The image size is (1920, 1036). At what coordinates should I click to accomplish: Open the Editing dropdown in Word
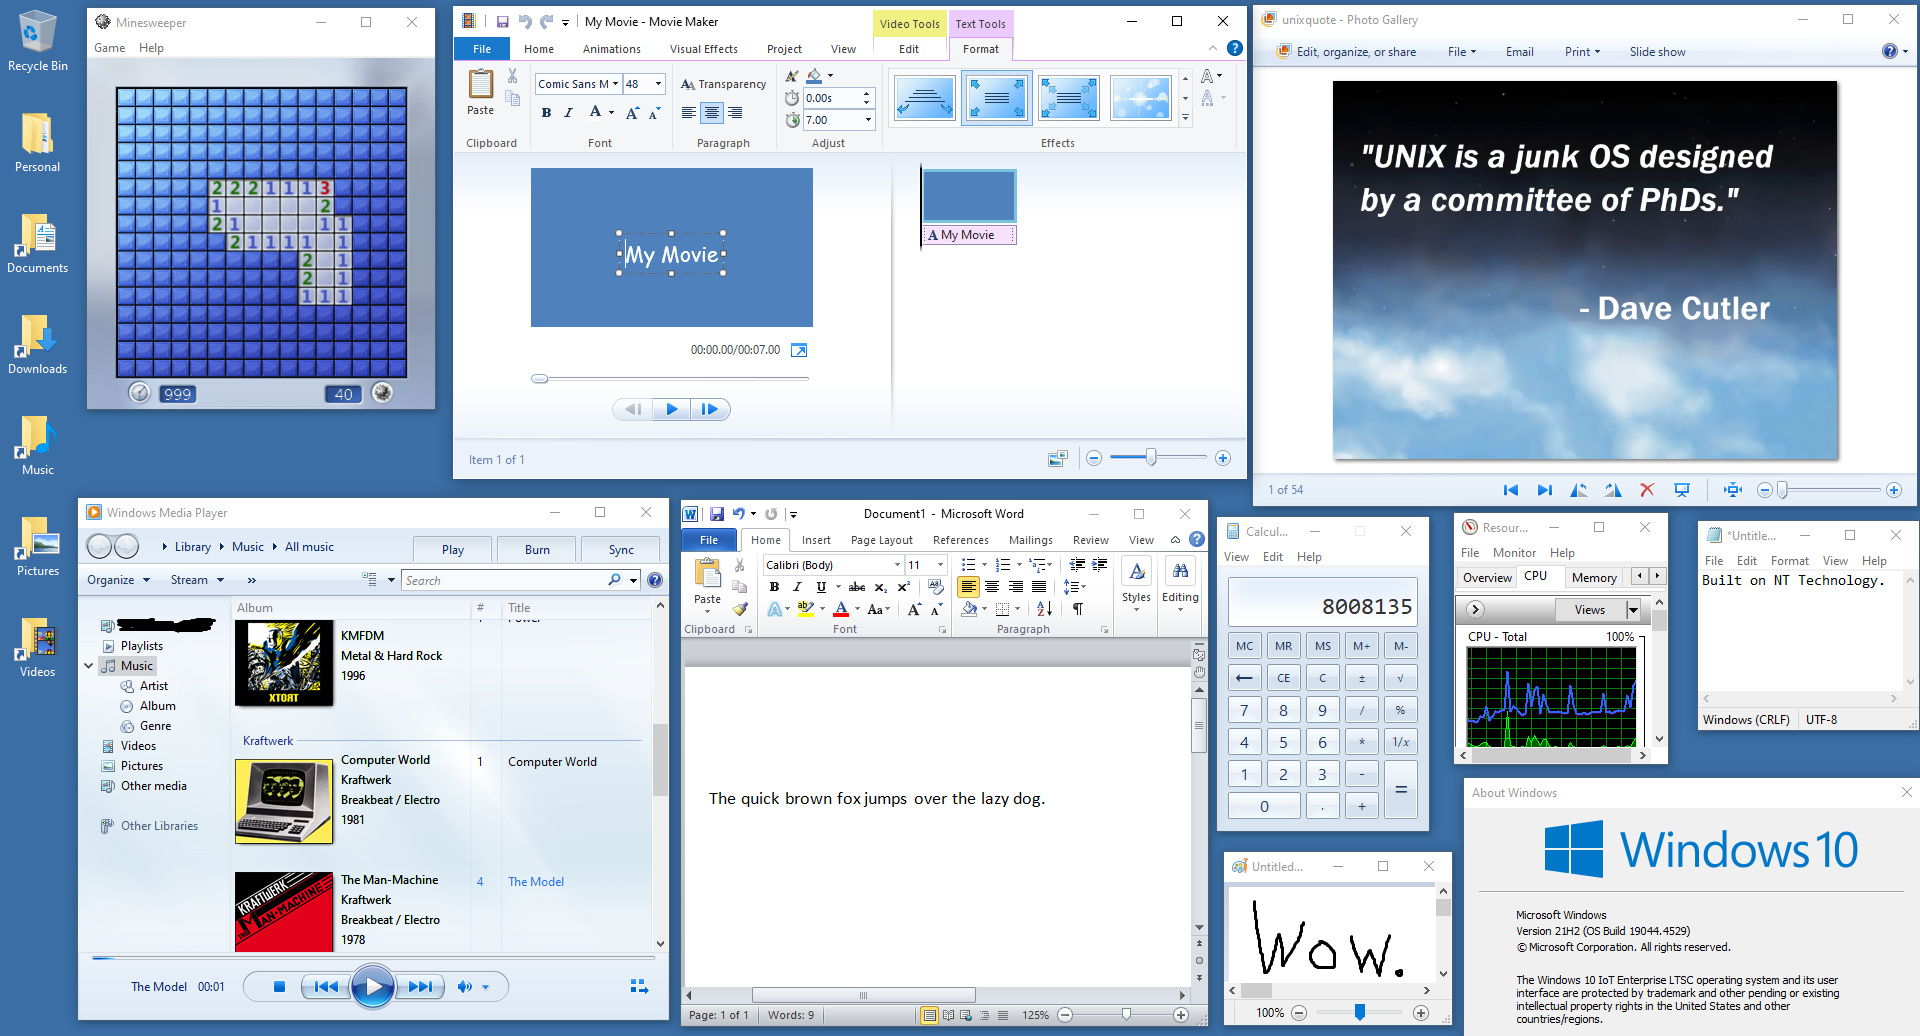[x=1180, y=587]
